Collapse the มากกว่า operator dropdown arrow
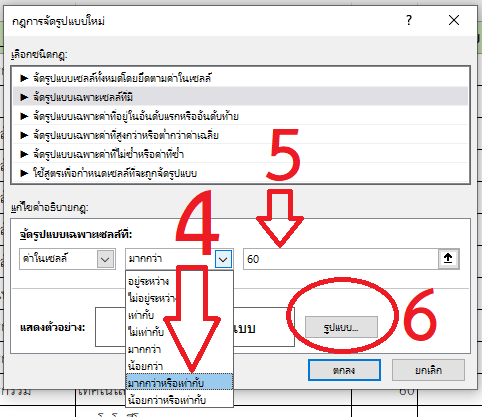This screenshot has height=417, width=482. click(223, 259)
